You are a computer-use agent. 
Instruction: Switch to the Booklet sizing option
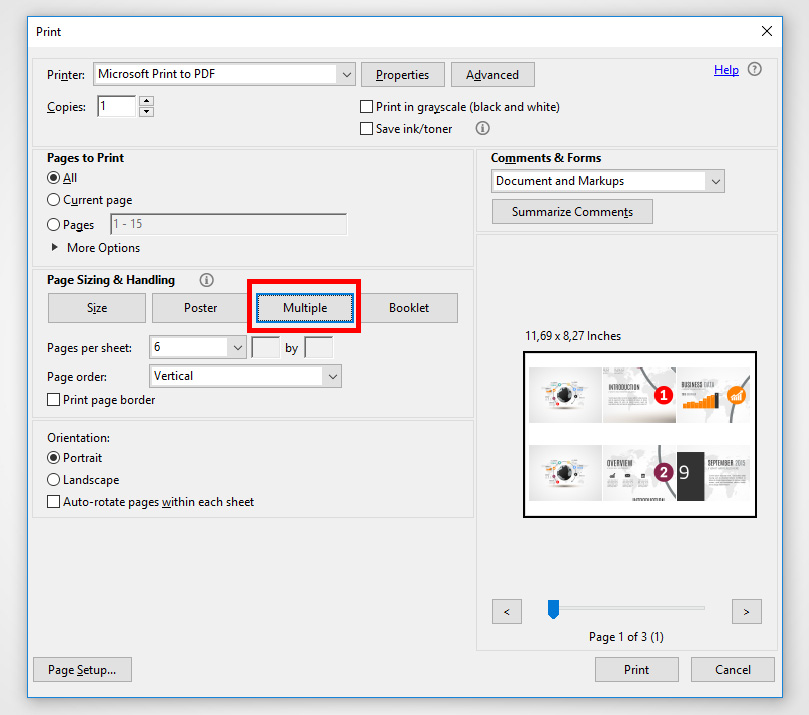tap(409, 308)
